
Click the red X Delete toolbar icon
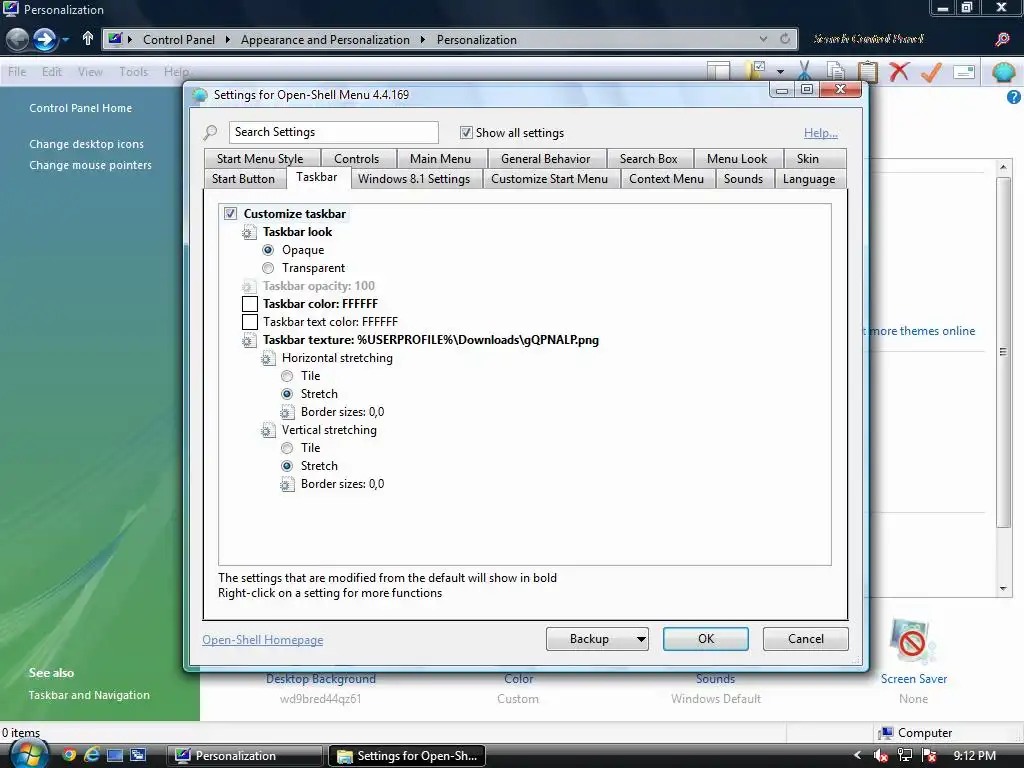(x=899, y=71)
